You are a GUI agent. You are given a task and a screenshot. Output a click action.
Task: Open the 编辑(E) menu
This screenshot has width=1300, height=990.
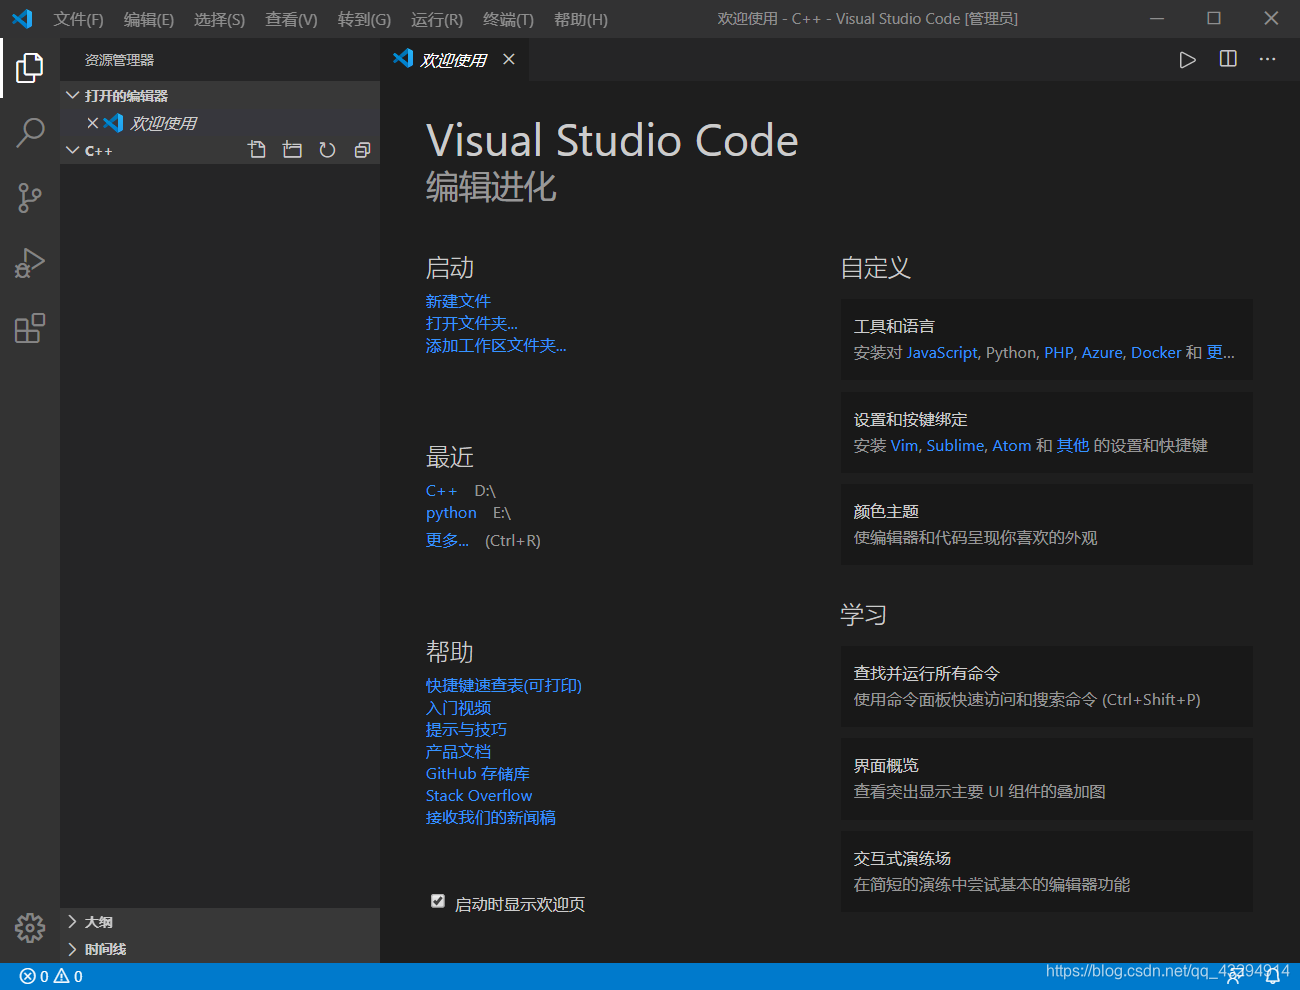(x=149, y=20)
